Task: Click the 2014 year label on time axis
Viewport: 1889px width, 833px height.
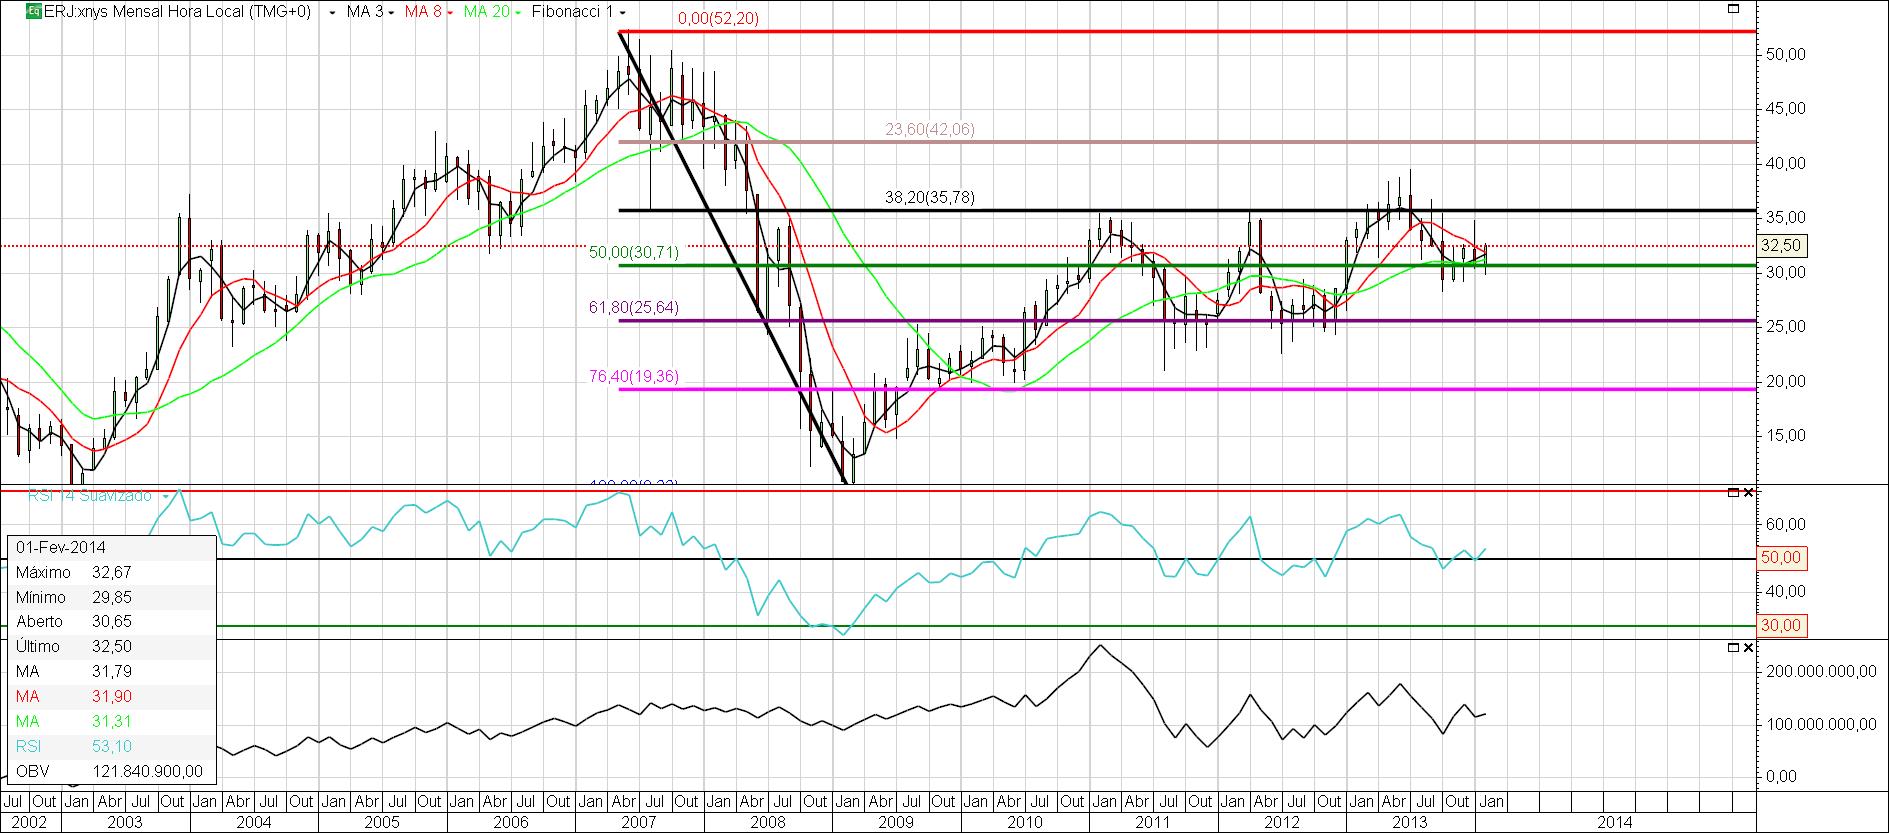Action: point(1613,822)
